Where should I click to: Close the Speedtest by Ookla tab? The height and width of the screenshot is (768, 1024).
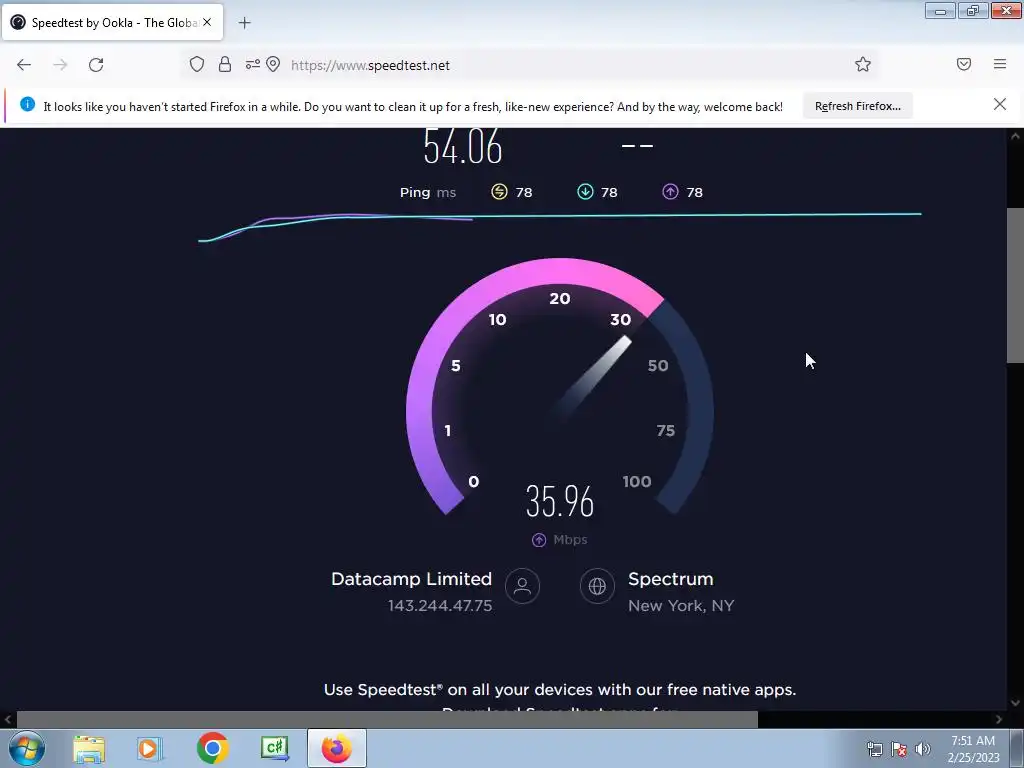[207, 22]
